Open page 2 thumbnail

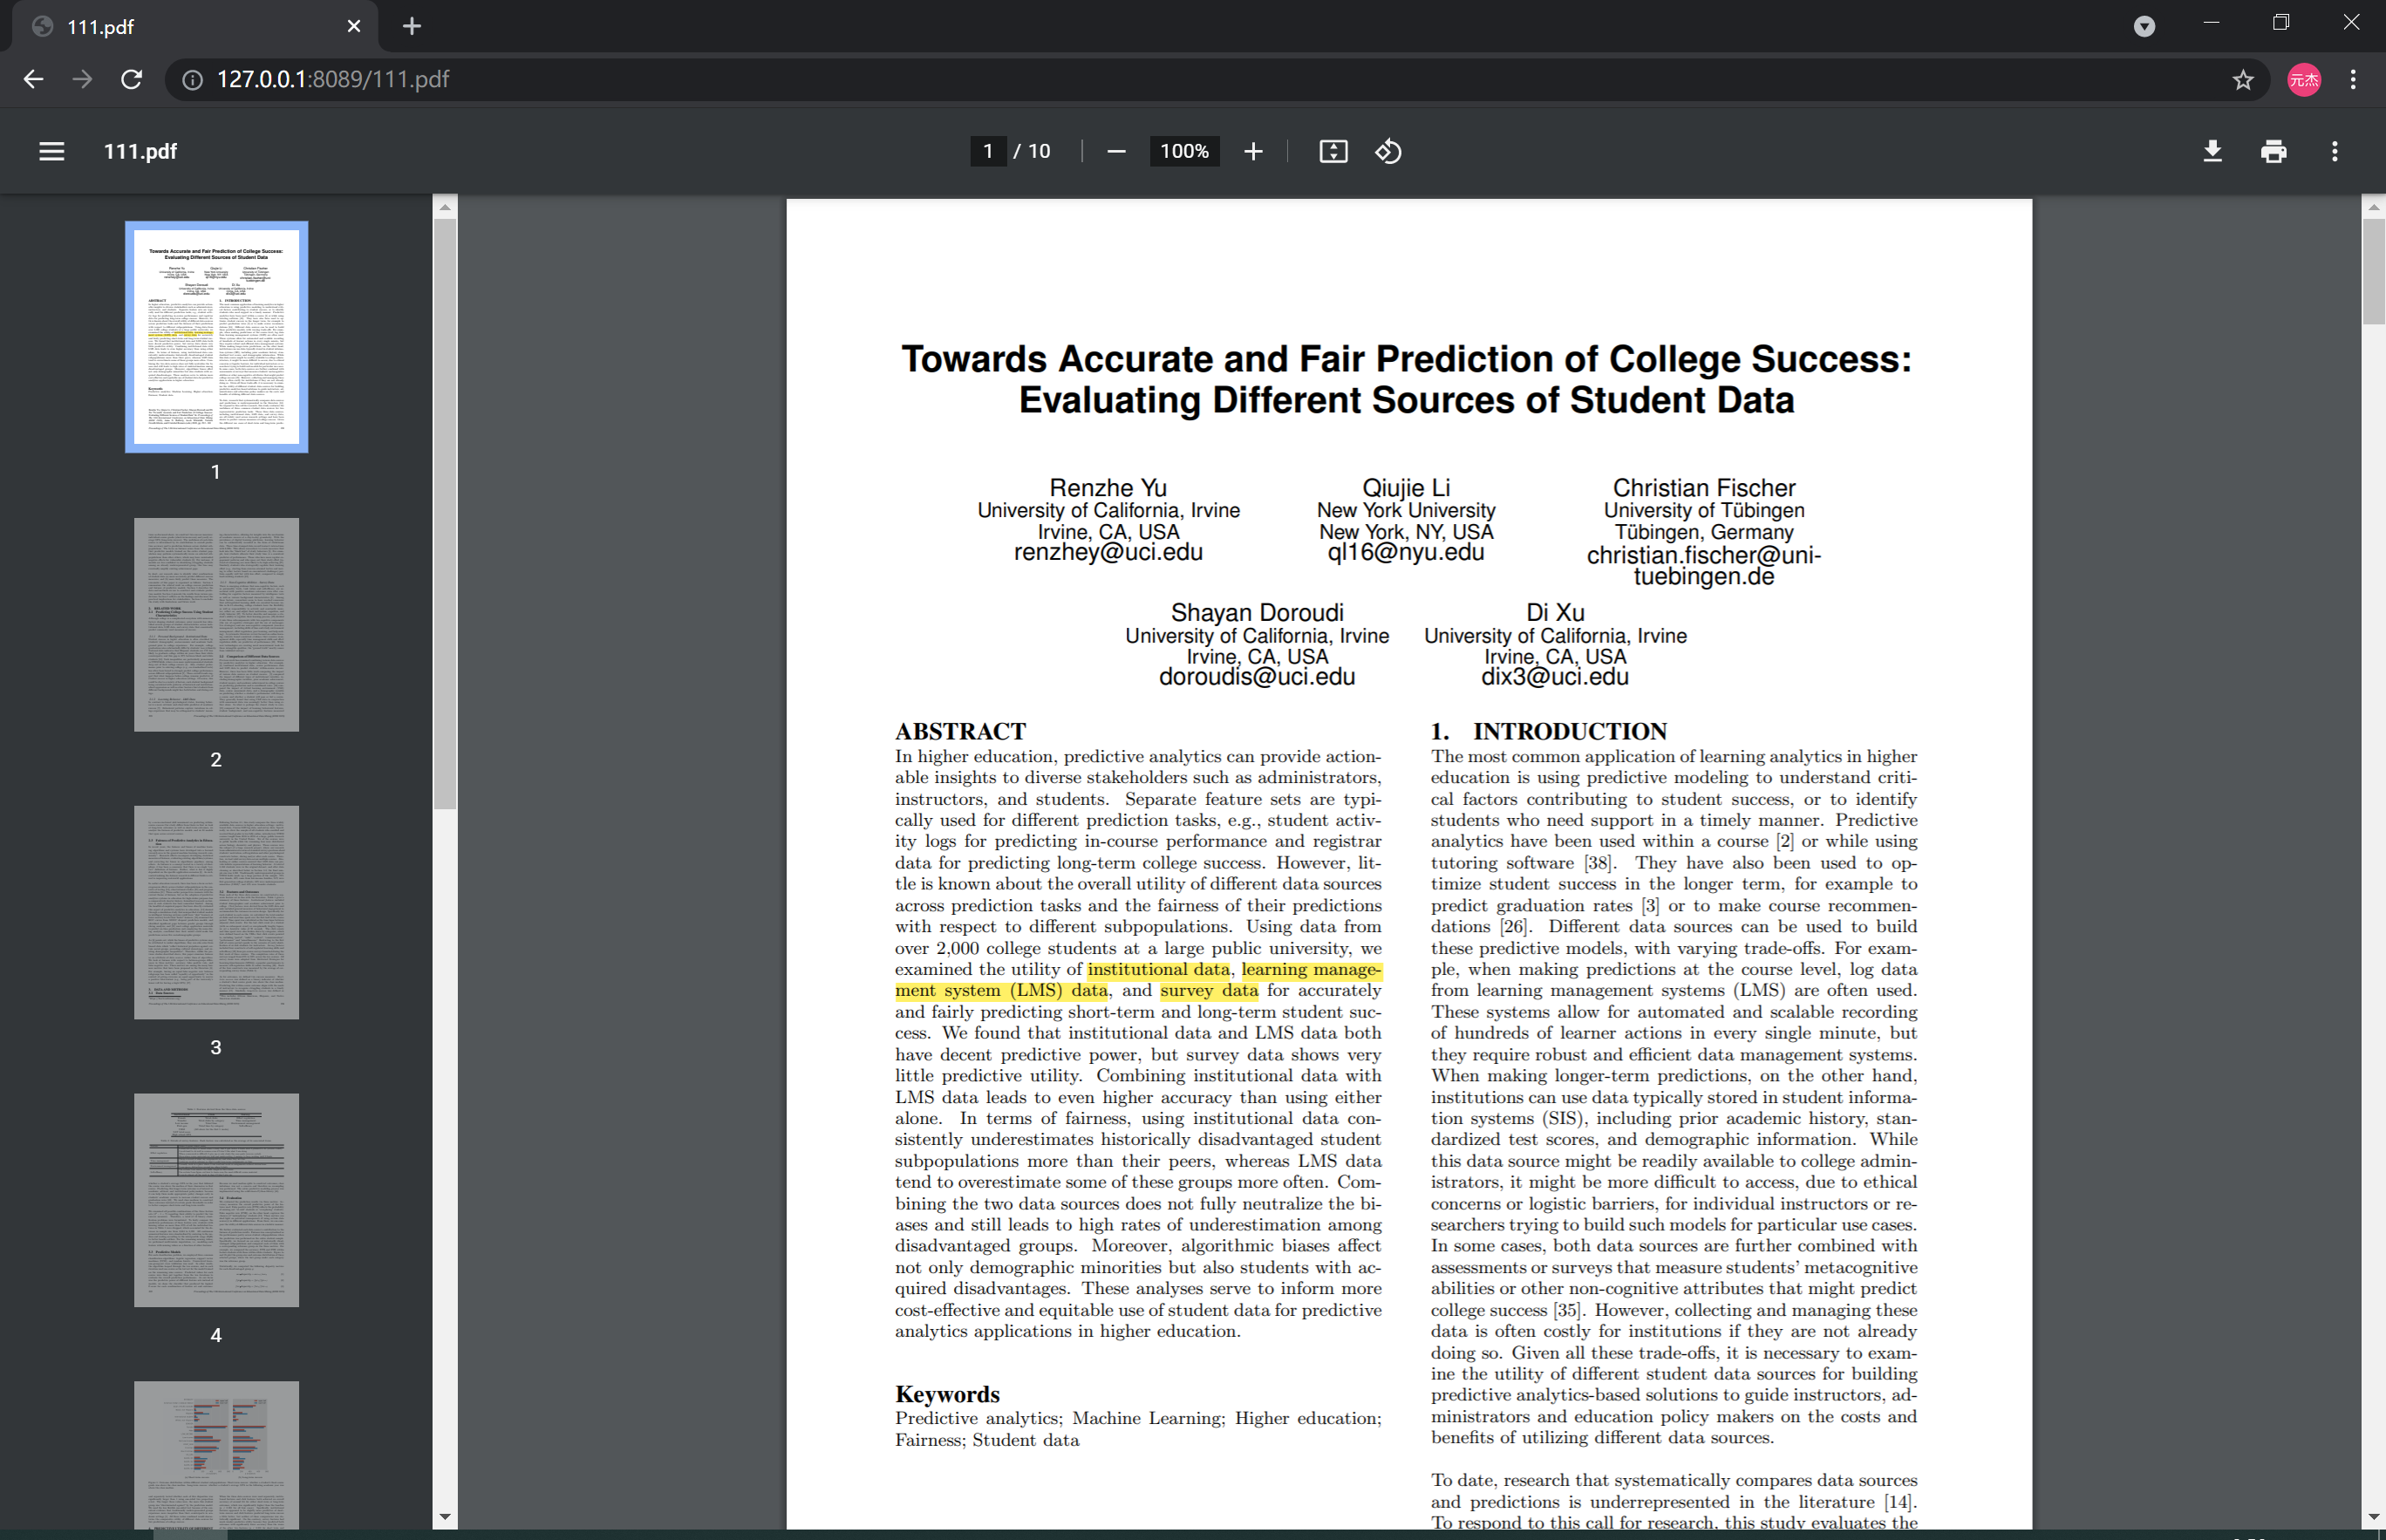pos(216,624)
